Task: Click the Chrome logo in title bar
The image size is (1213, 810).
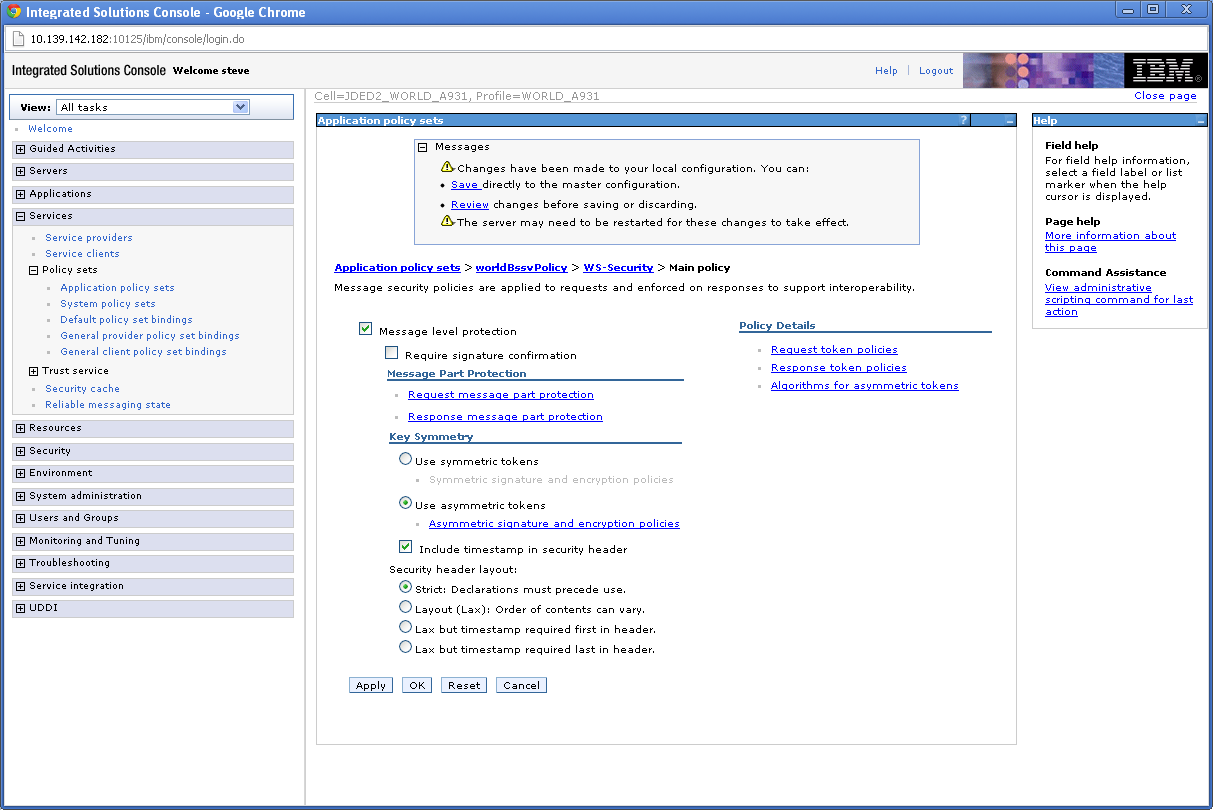Action: (x=14, y=12)
